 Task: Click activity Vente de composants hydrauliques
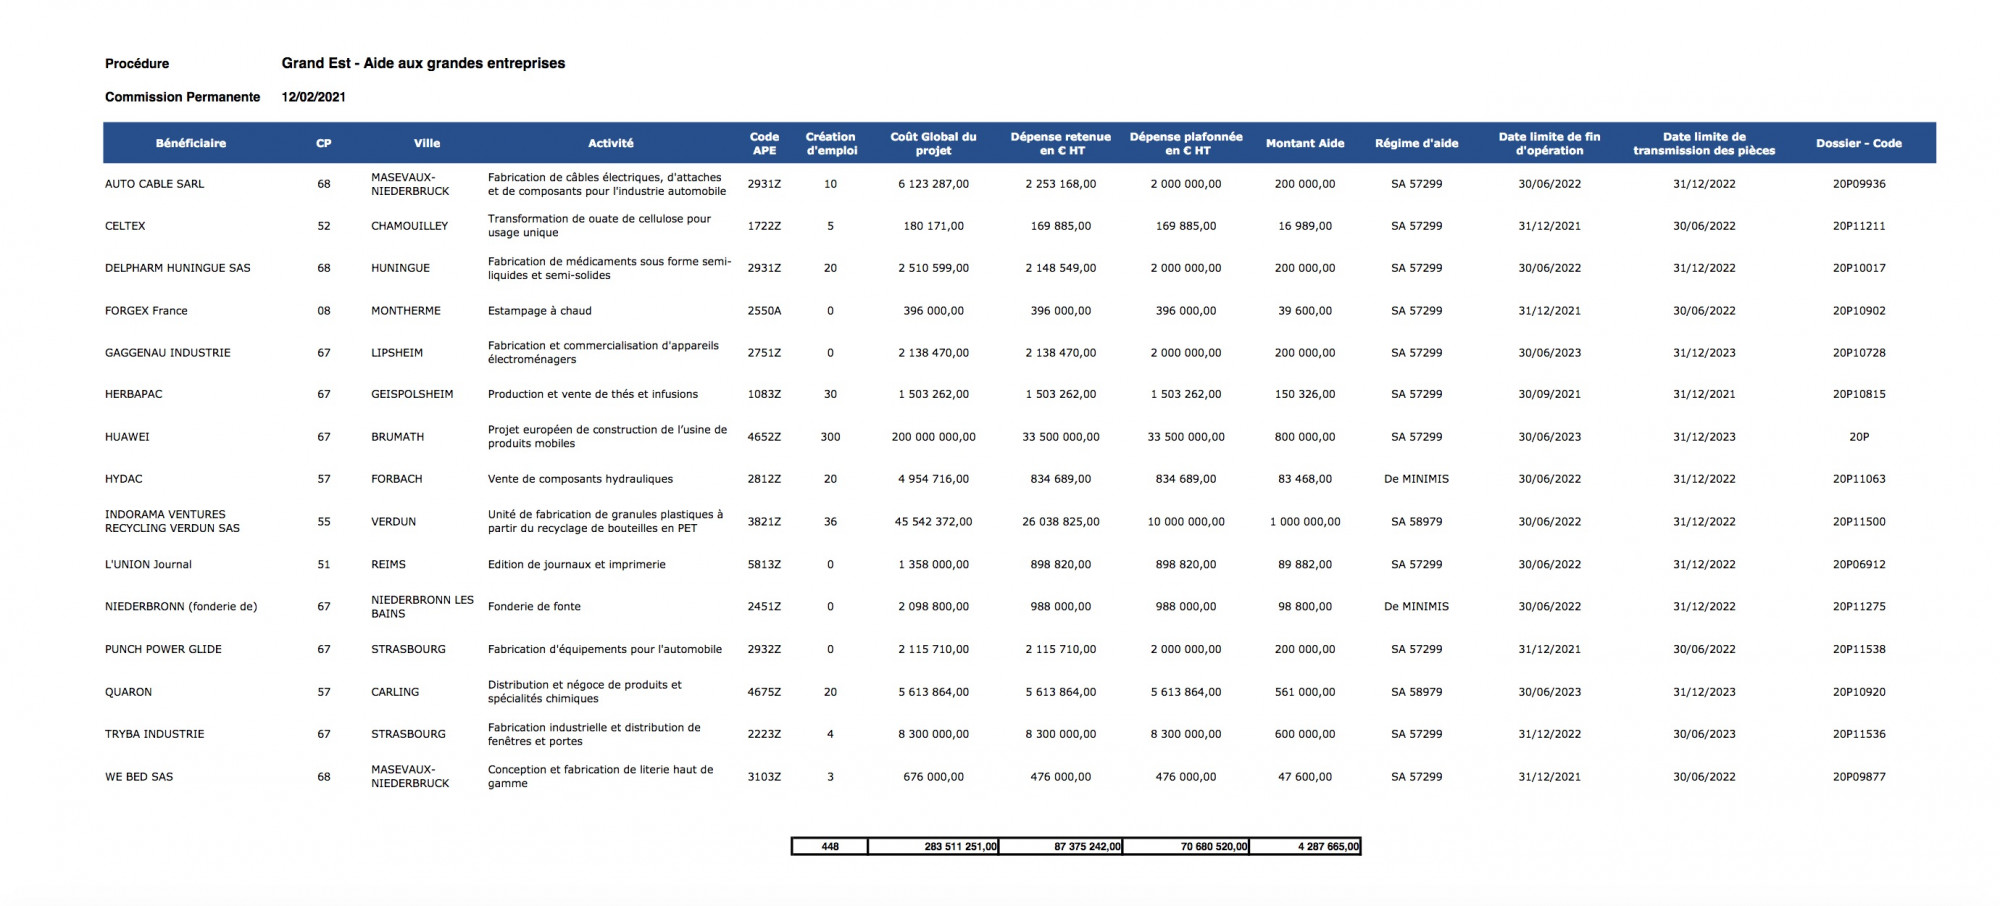(x=580, y=479)
